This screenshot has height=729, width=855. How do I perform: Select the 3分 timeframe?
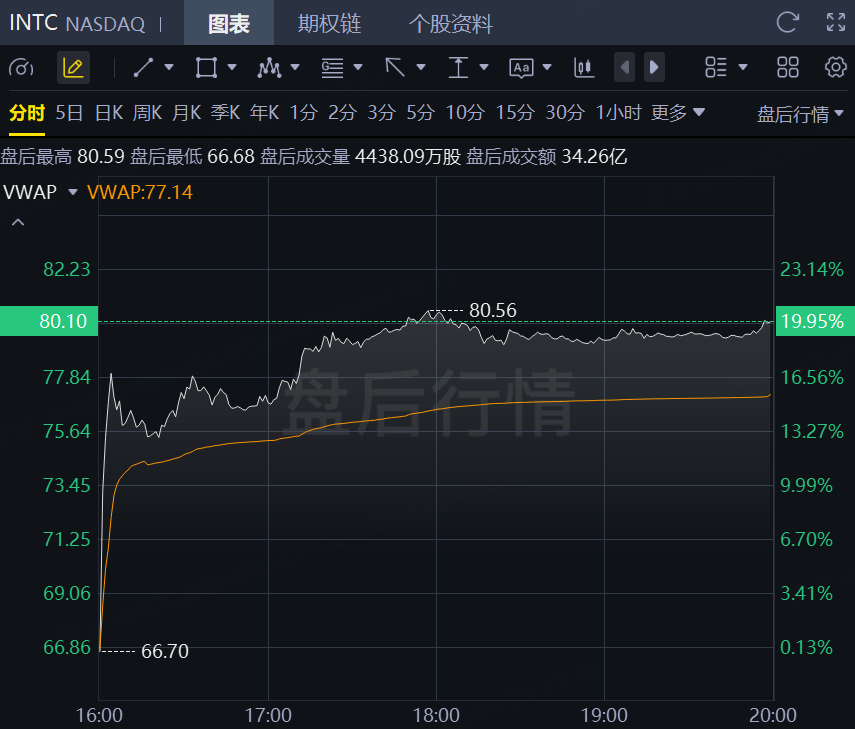coord(381,113)
